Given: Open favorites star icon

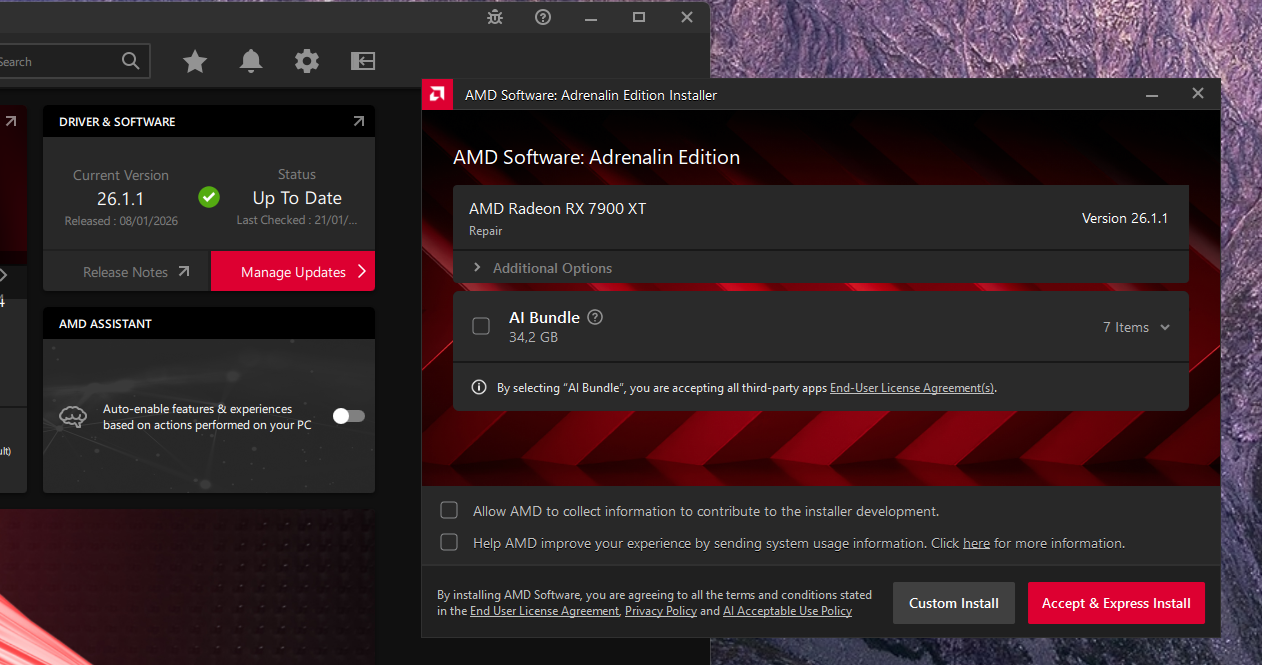Looking at the screenshot, I should coord(195,62).
